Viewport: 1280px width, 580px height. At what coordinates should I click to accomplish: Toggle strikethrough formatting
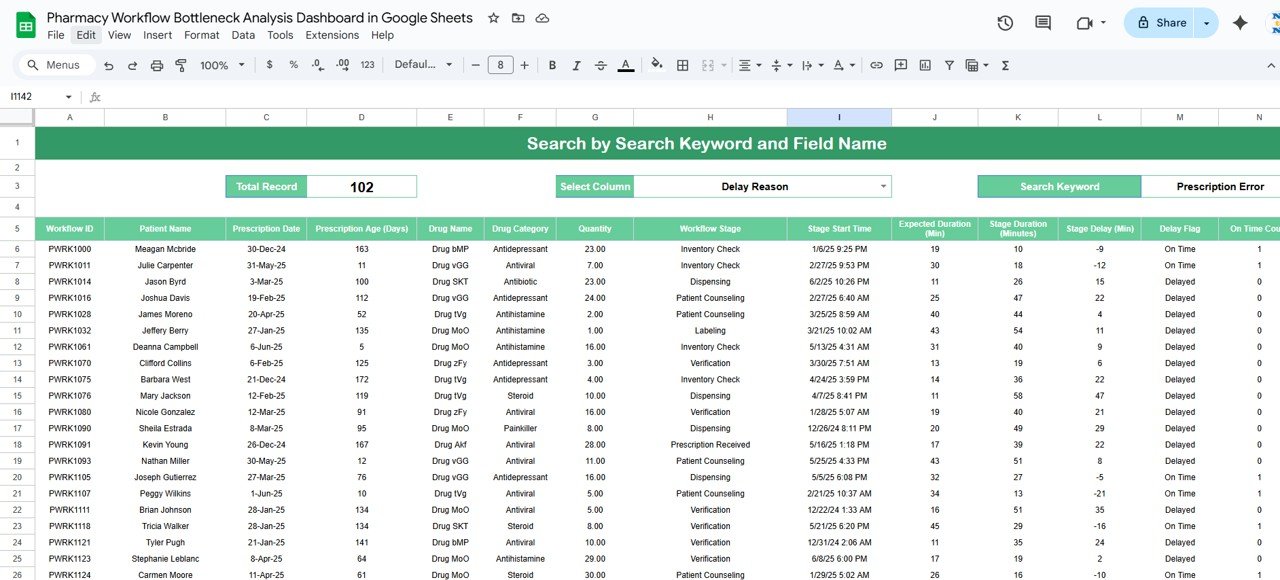601,65
